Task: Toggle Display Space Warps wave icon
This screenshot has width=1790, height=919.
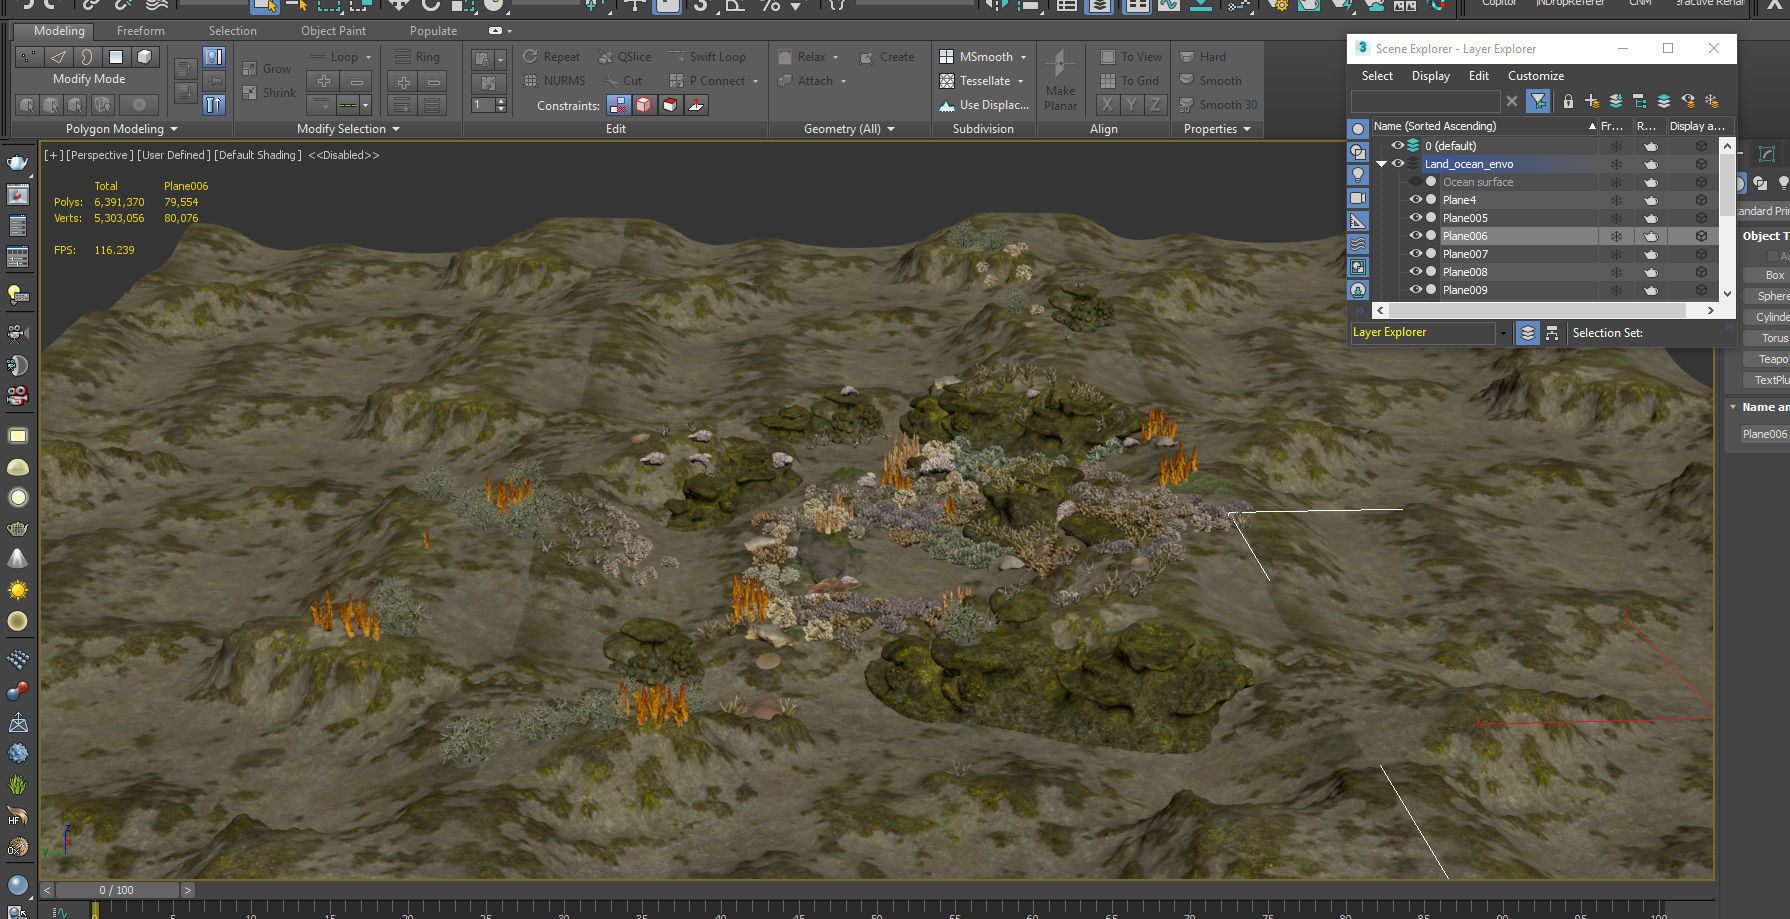Action: point(1358,244)
